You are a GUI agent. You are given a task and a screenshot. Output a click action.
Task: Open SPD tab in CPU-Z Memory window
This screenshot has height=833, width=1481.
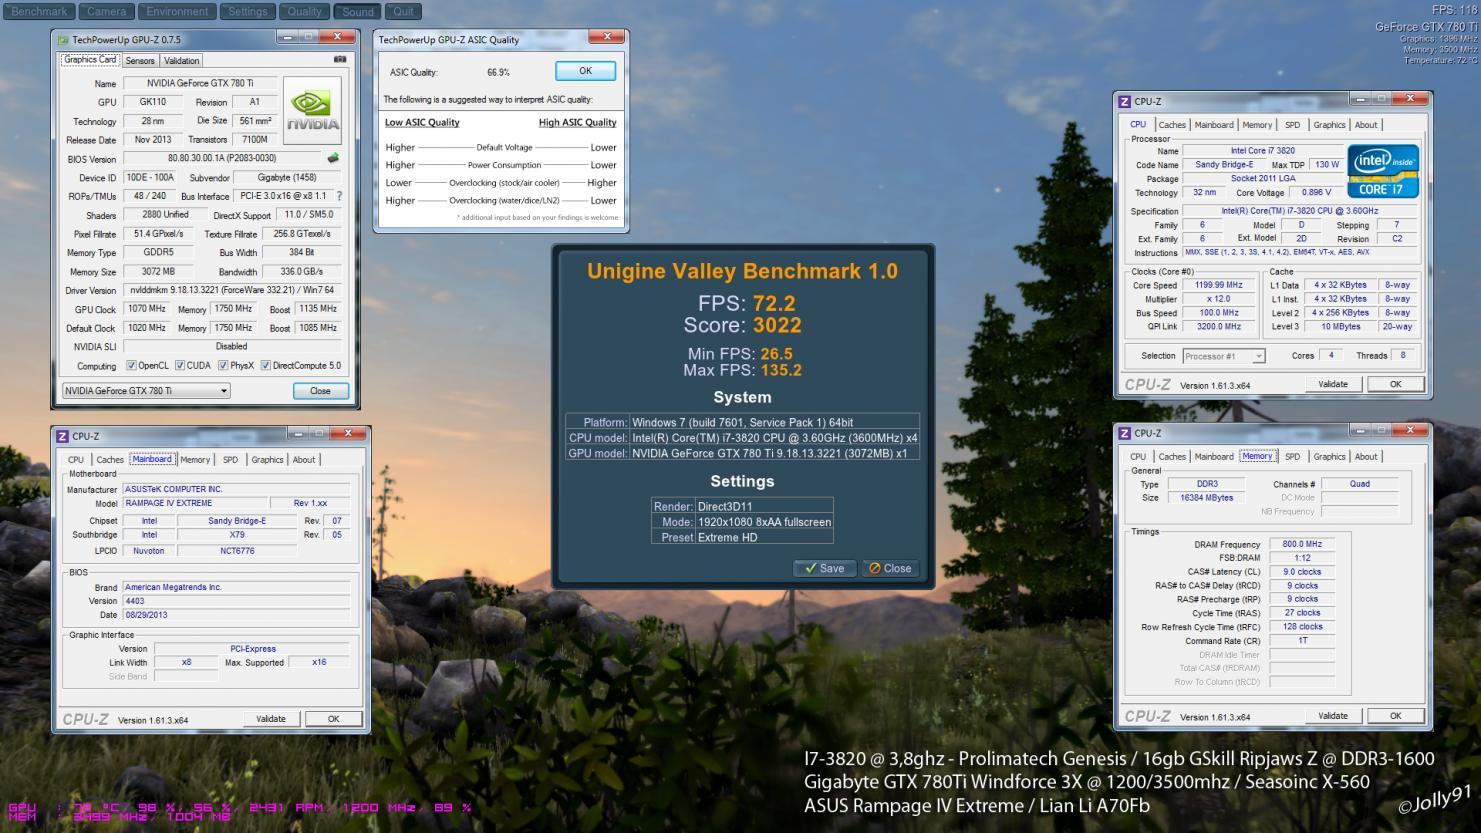click(1292, 457)
